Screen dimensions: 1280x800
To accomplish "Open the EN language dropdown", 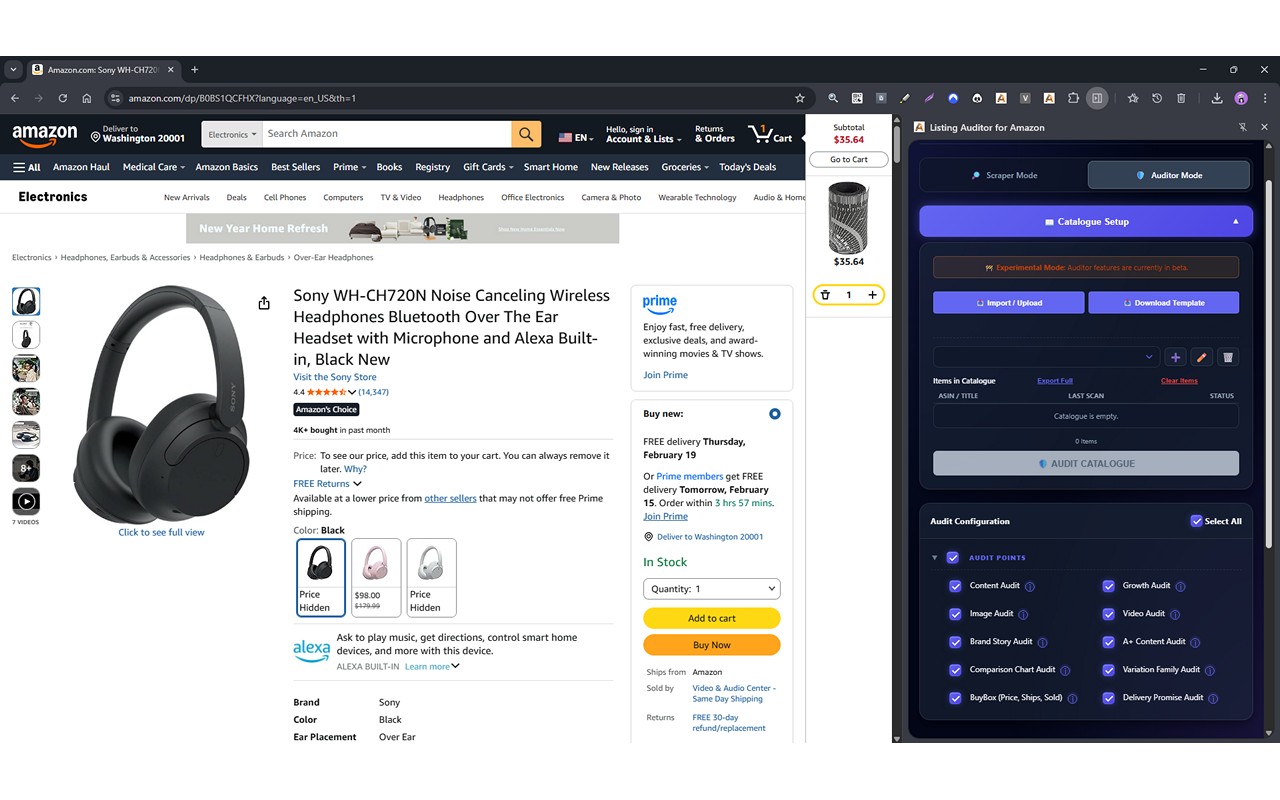I will (x=576, y=137).
